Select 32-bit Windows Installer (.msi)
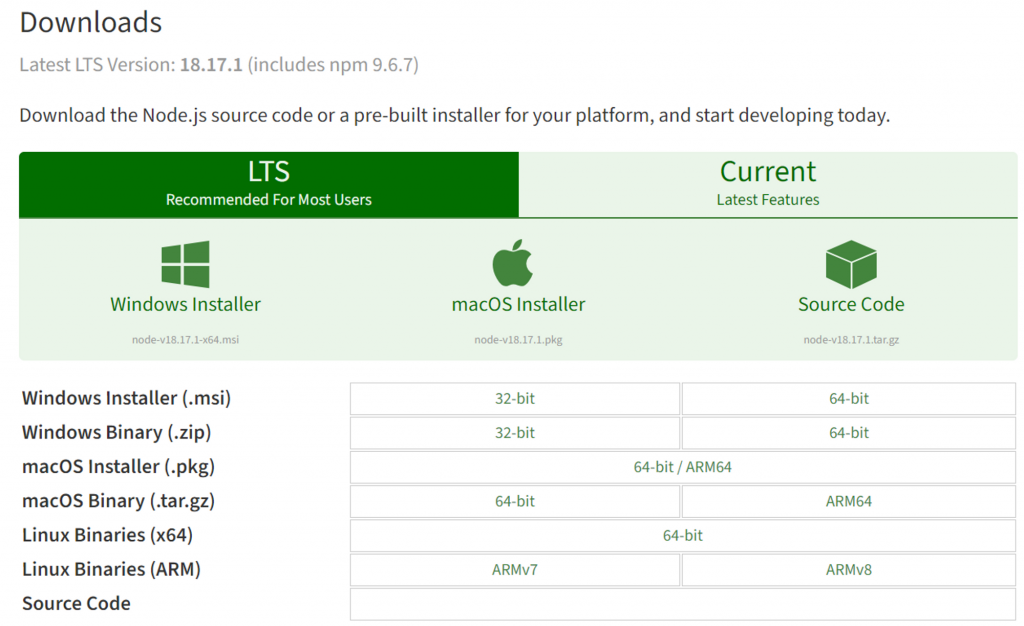Image resolution: width=1024 pixels, height=626 pixels. click(x=515, y=399)
